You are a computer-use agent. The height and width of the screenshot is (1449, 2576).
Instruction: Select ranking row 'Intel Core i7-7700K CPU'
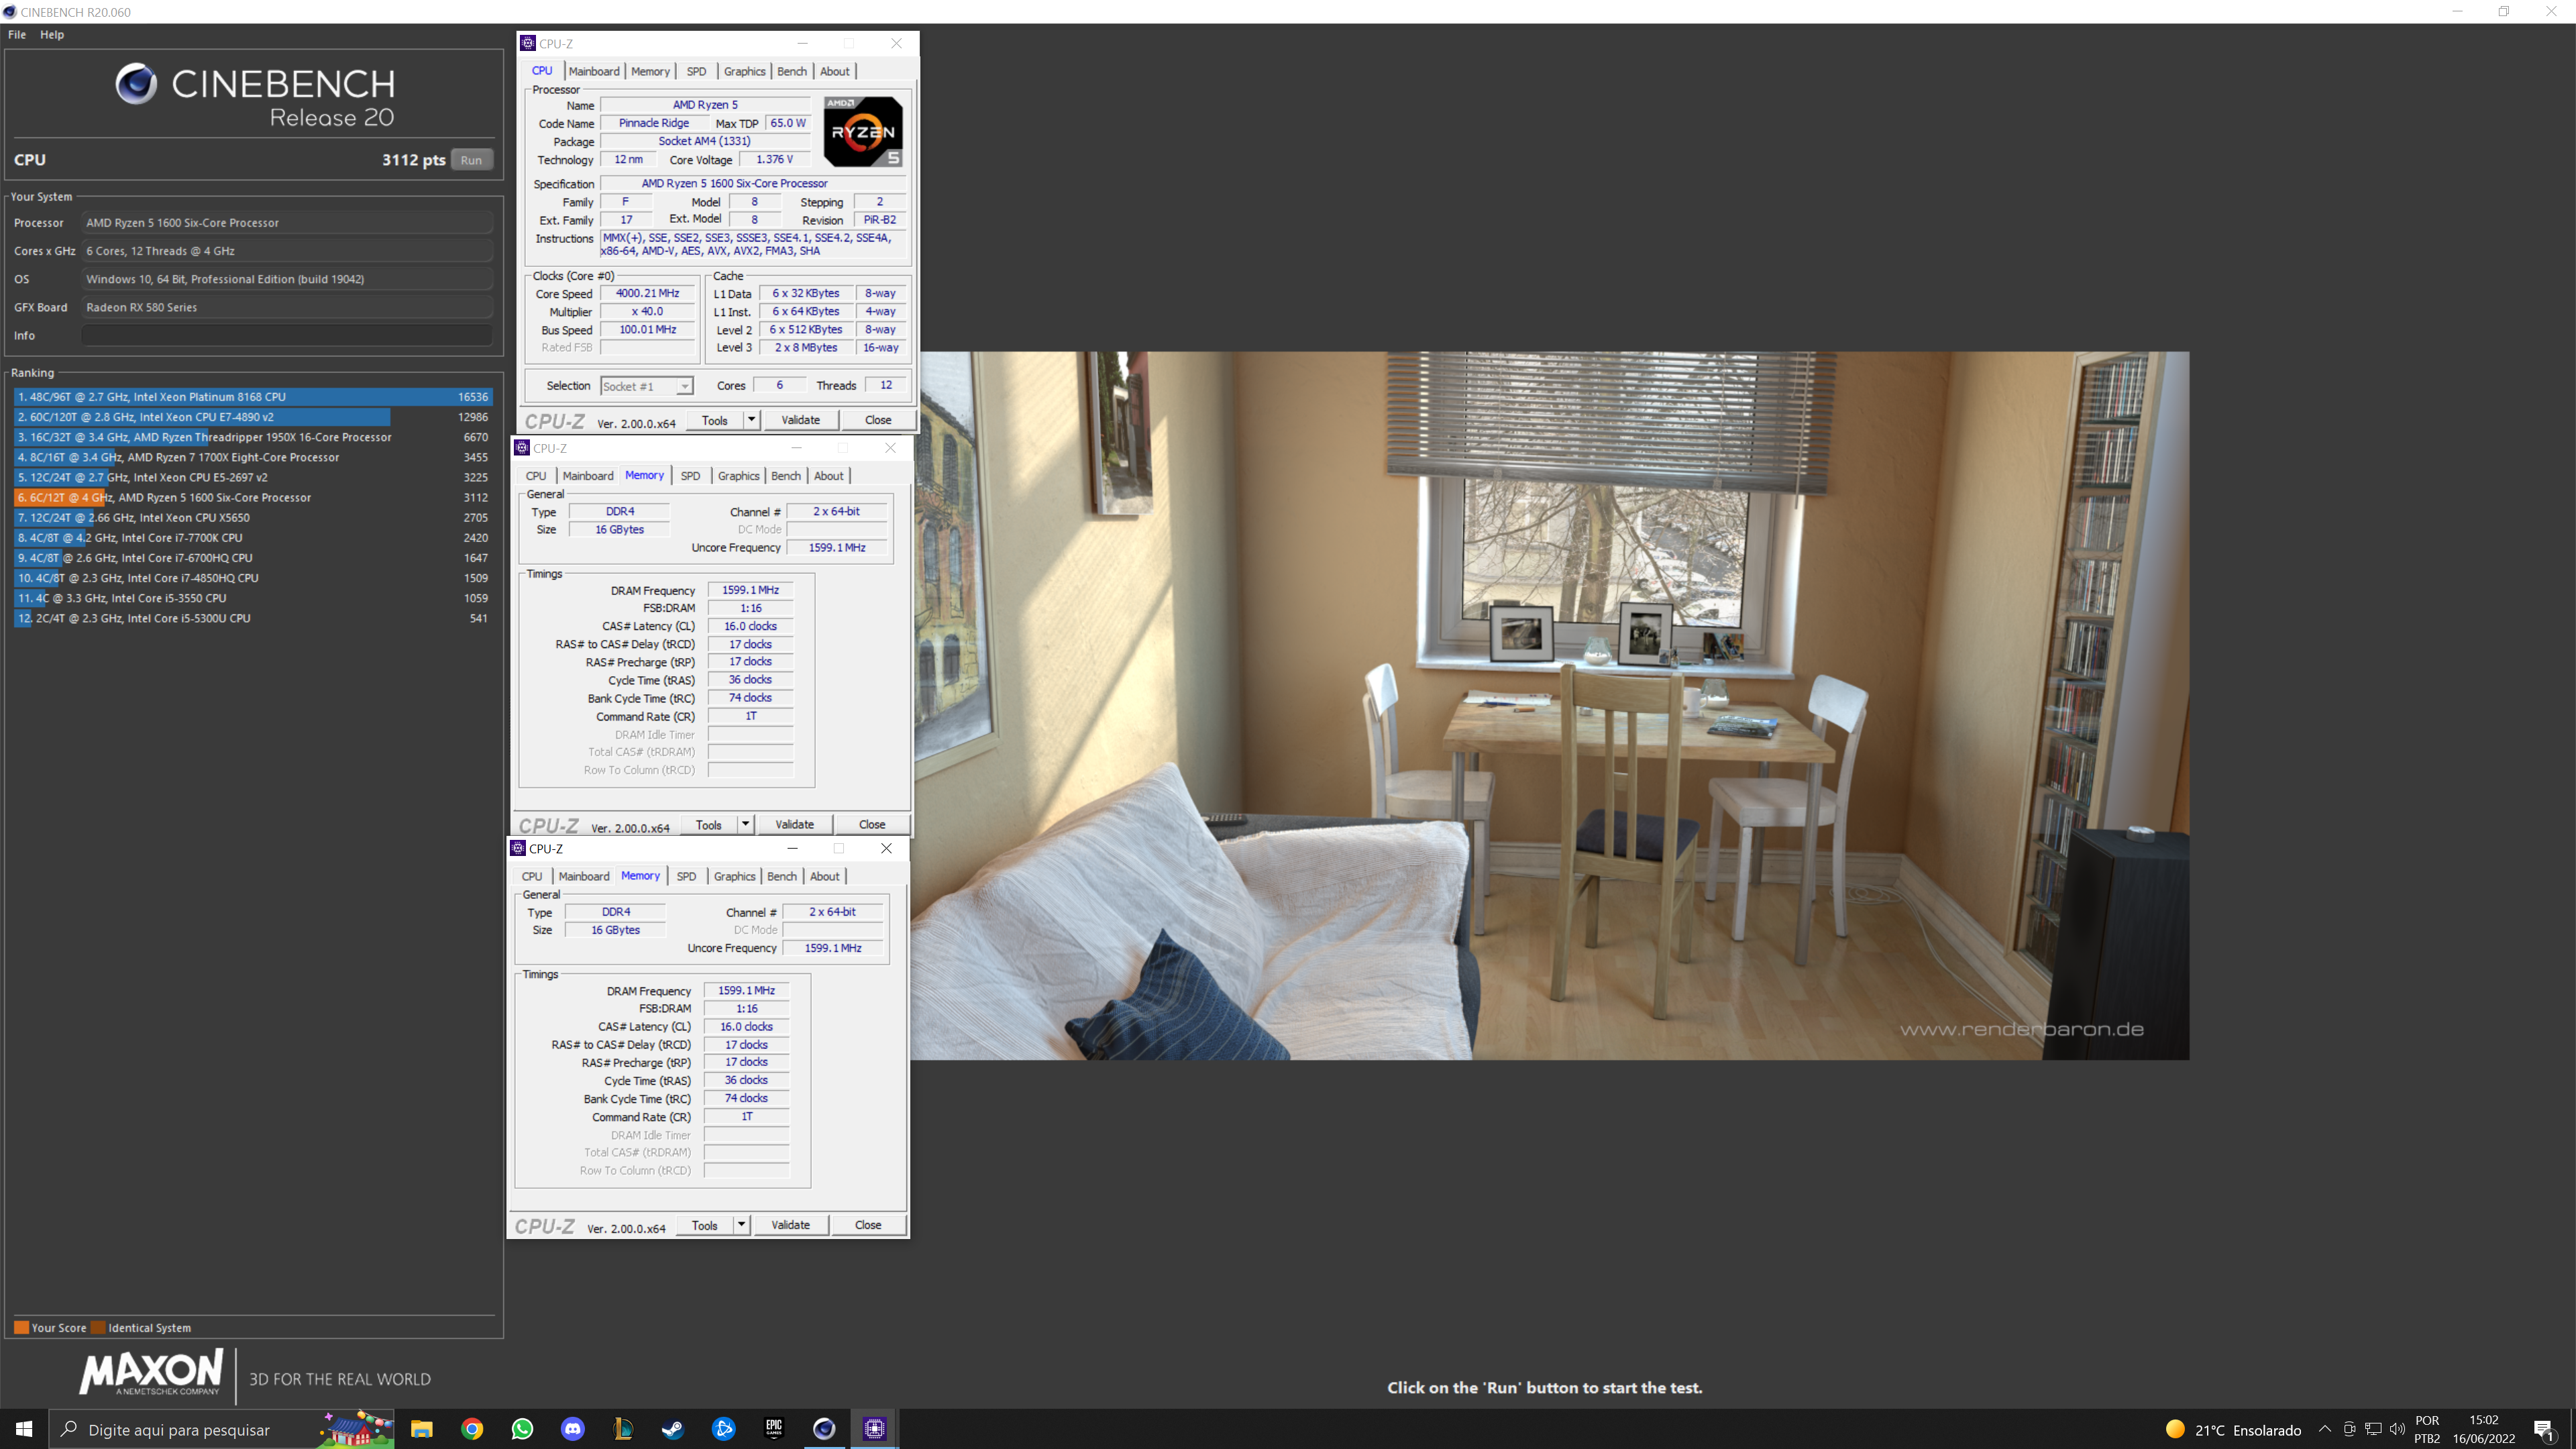253,538
